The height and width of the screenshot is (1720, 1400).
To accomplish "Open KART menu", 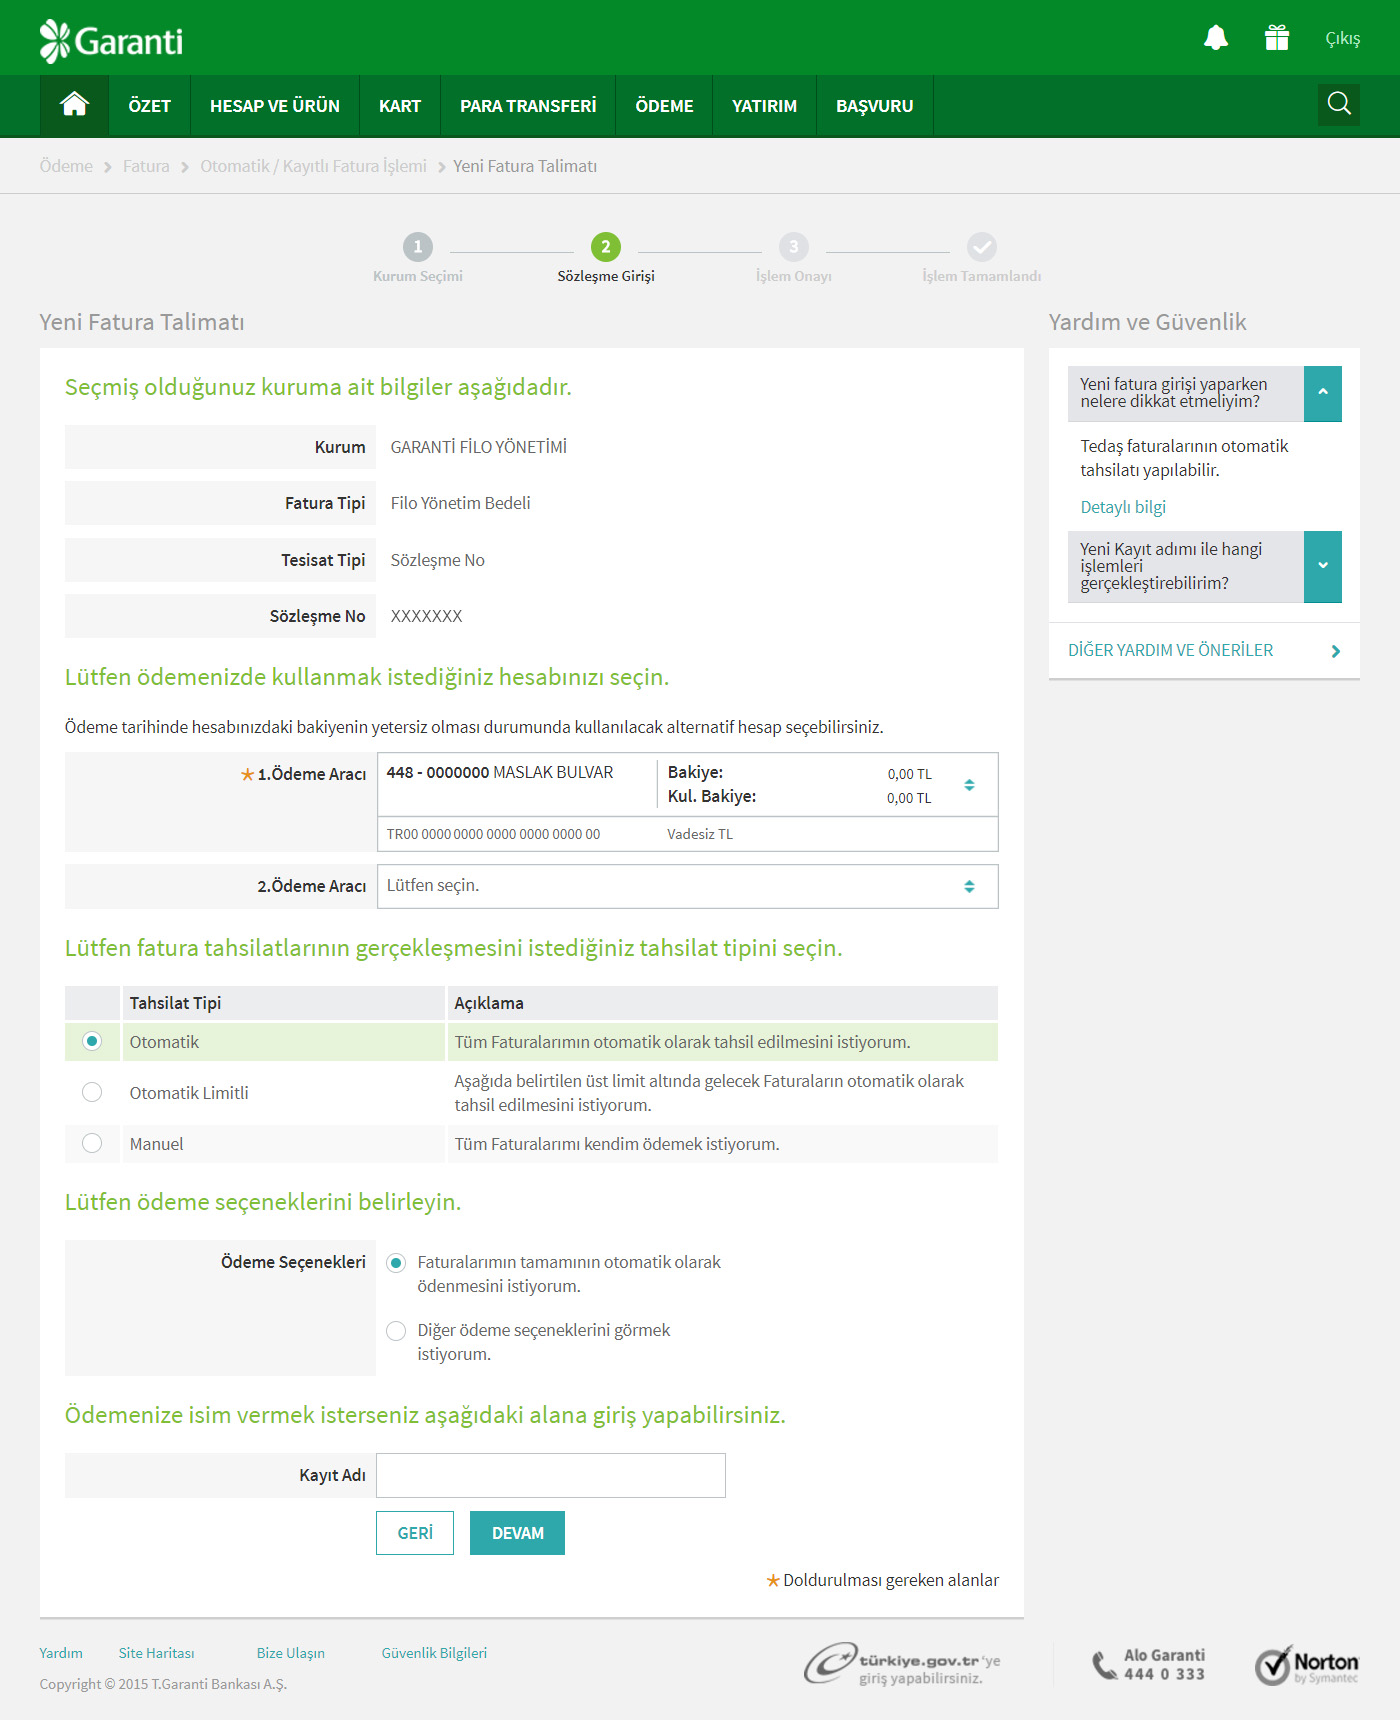I will click(400, 106).
